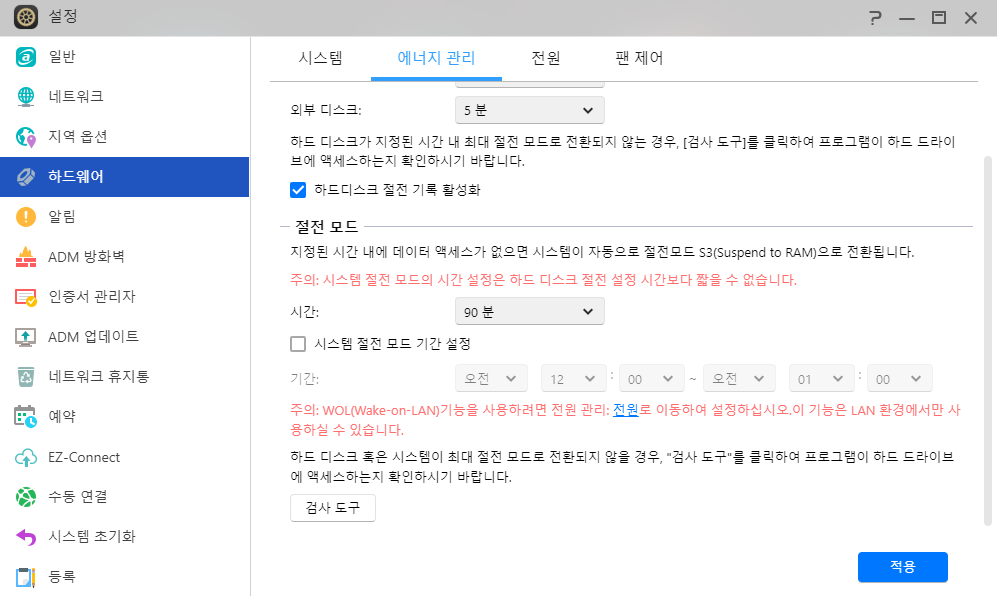The height and width of the screenshot is (596, 997).
Task: Click the 설정 app gear icon in title bar
Action: 25,17
